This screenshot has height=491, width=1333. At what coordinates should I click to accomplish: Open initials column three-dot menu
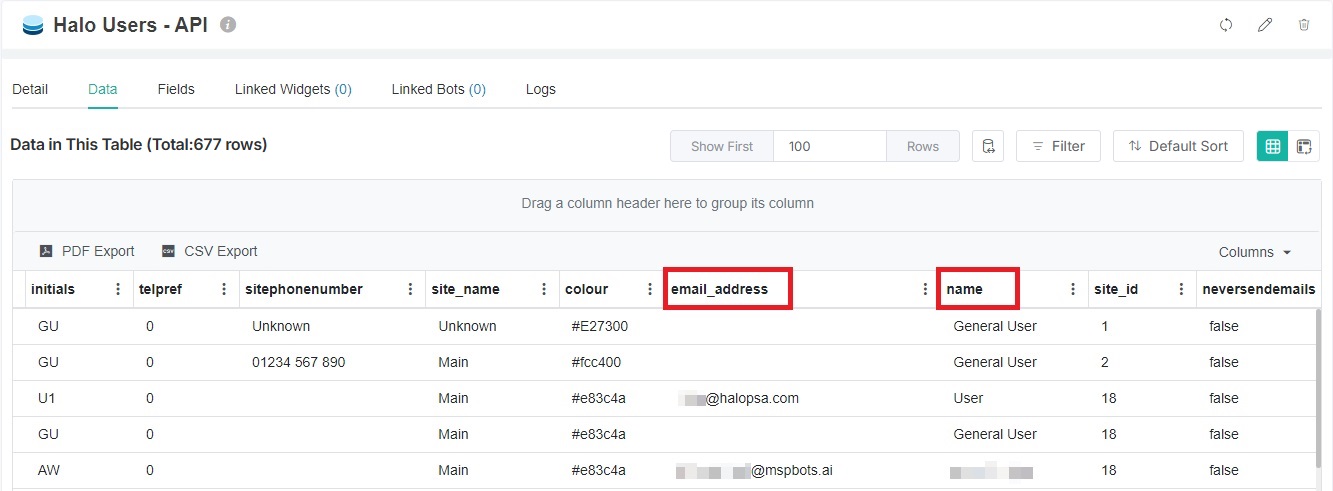pos(118,289)
